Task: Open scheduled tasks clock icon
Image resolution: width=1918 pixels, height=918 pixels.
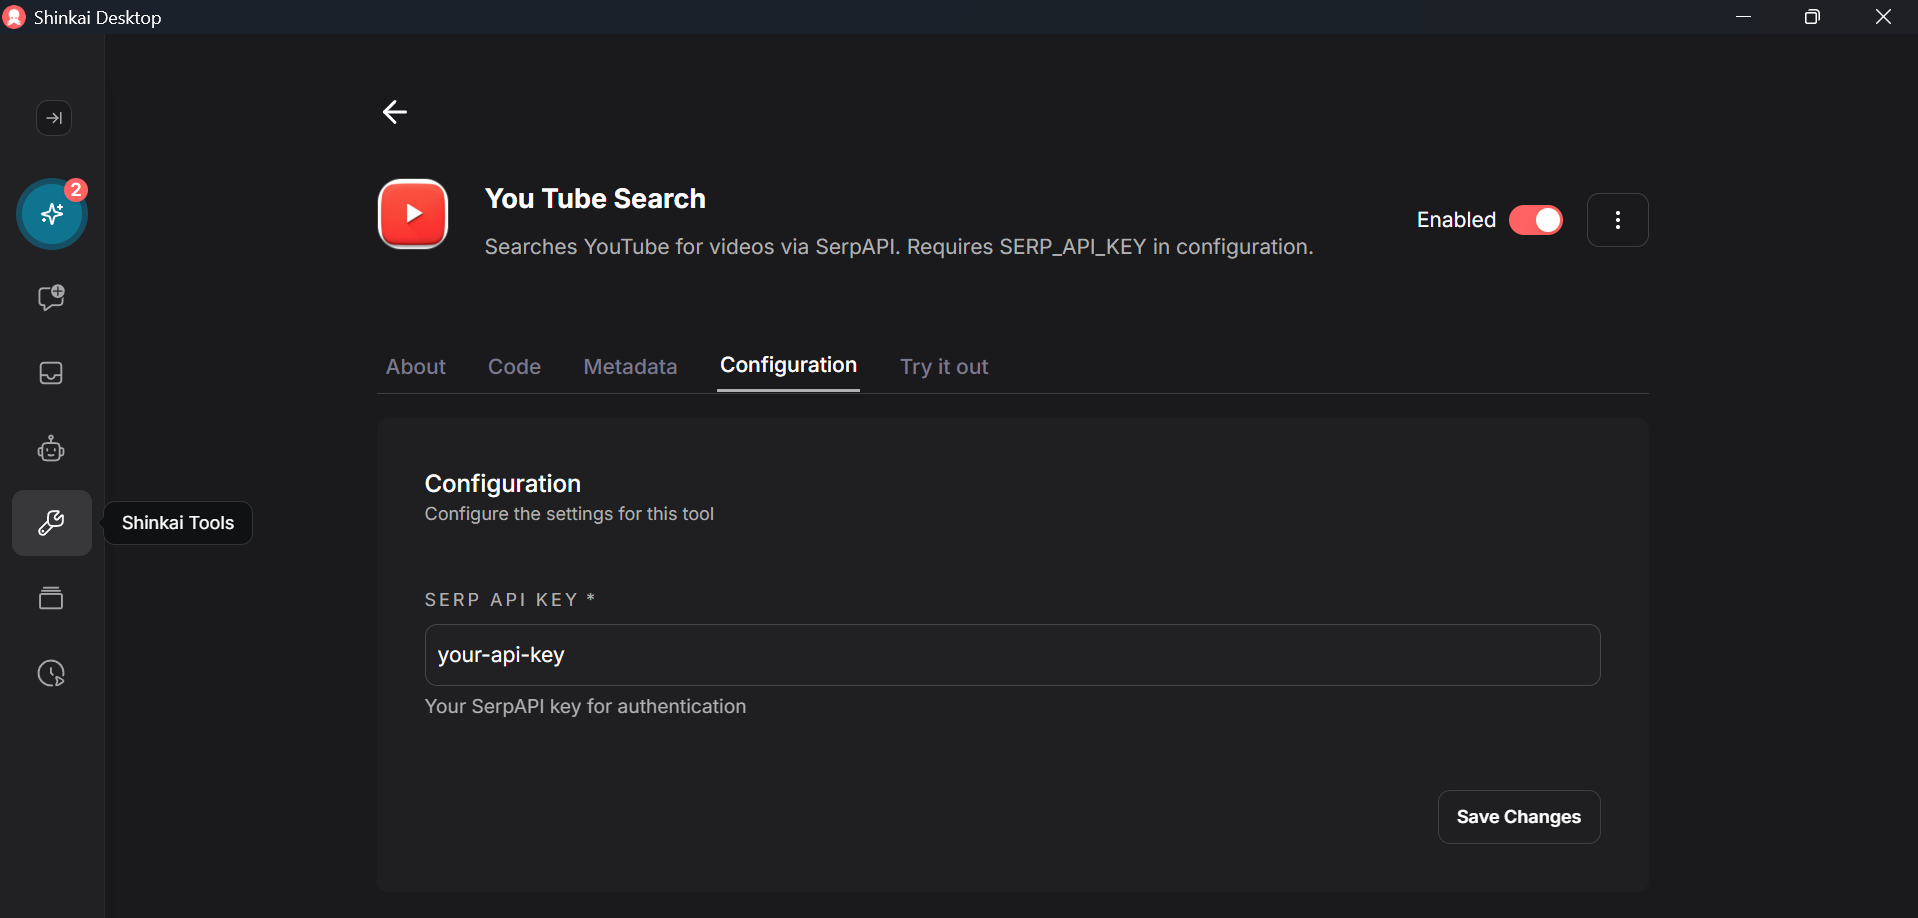Action: 51,673
